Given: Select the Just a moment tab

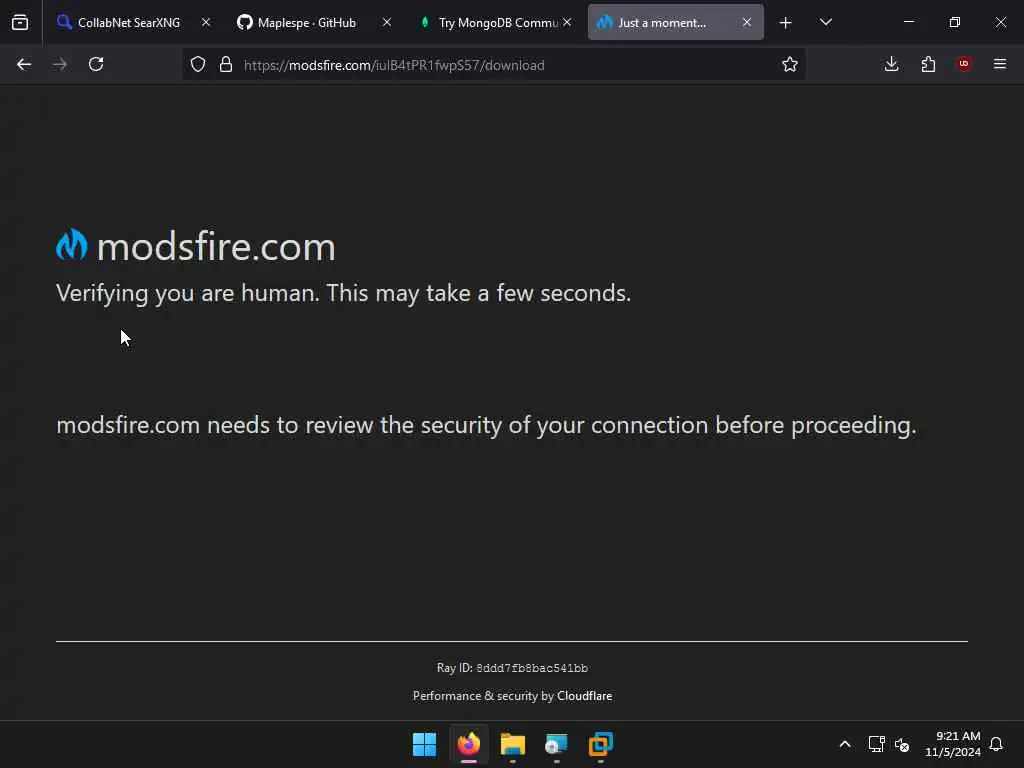Looking at the screenshot, I should 675,22.
